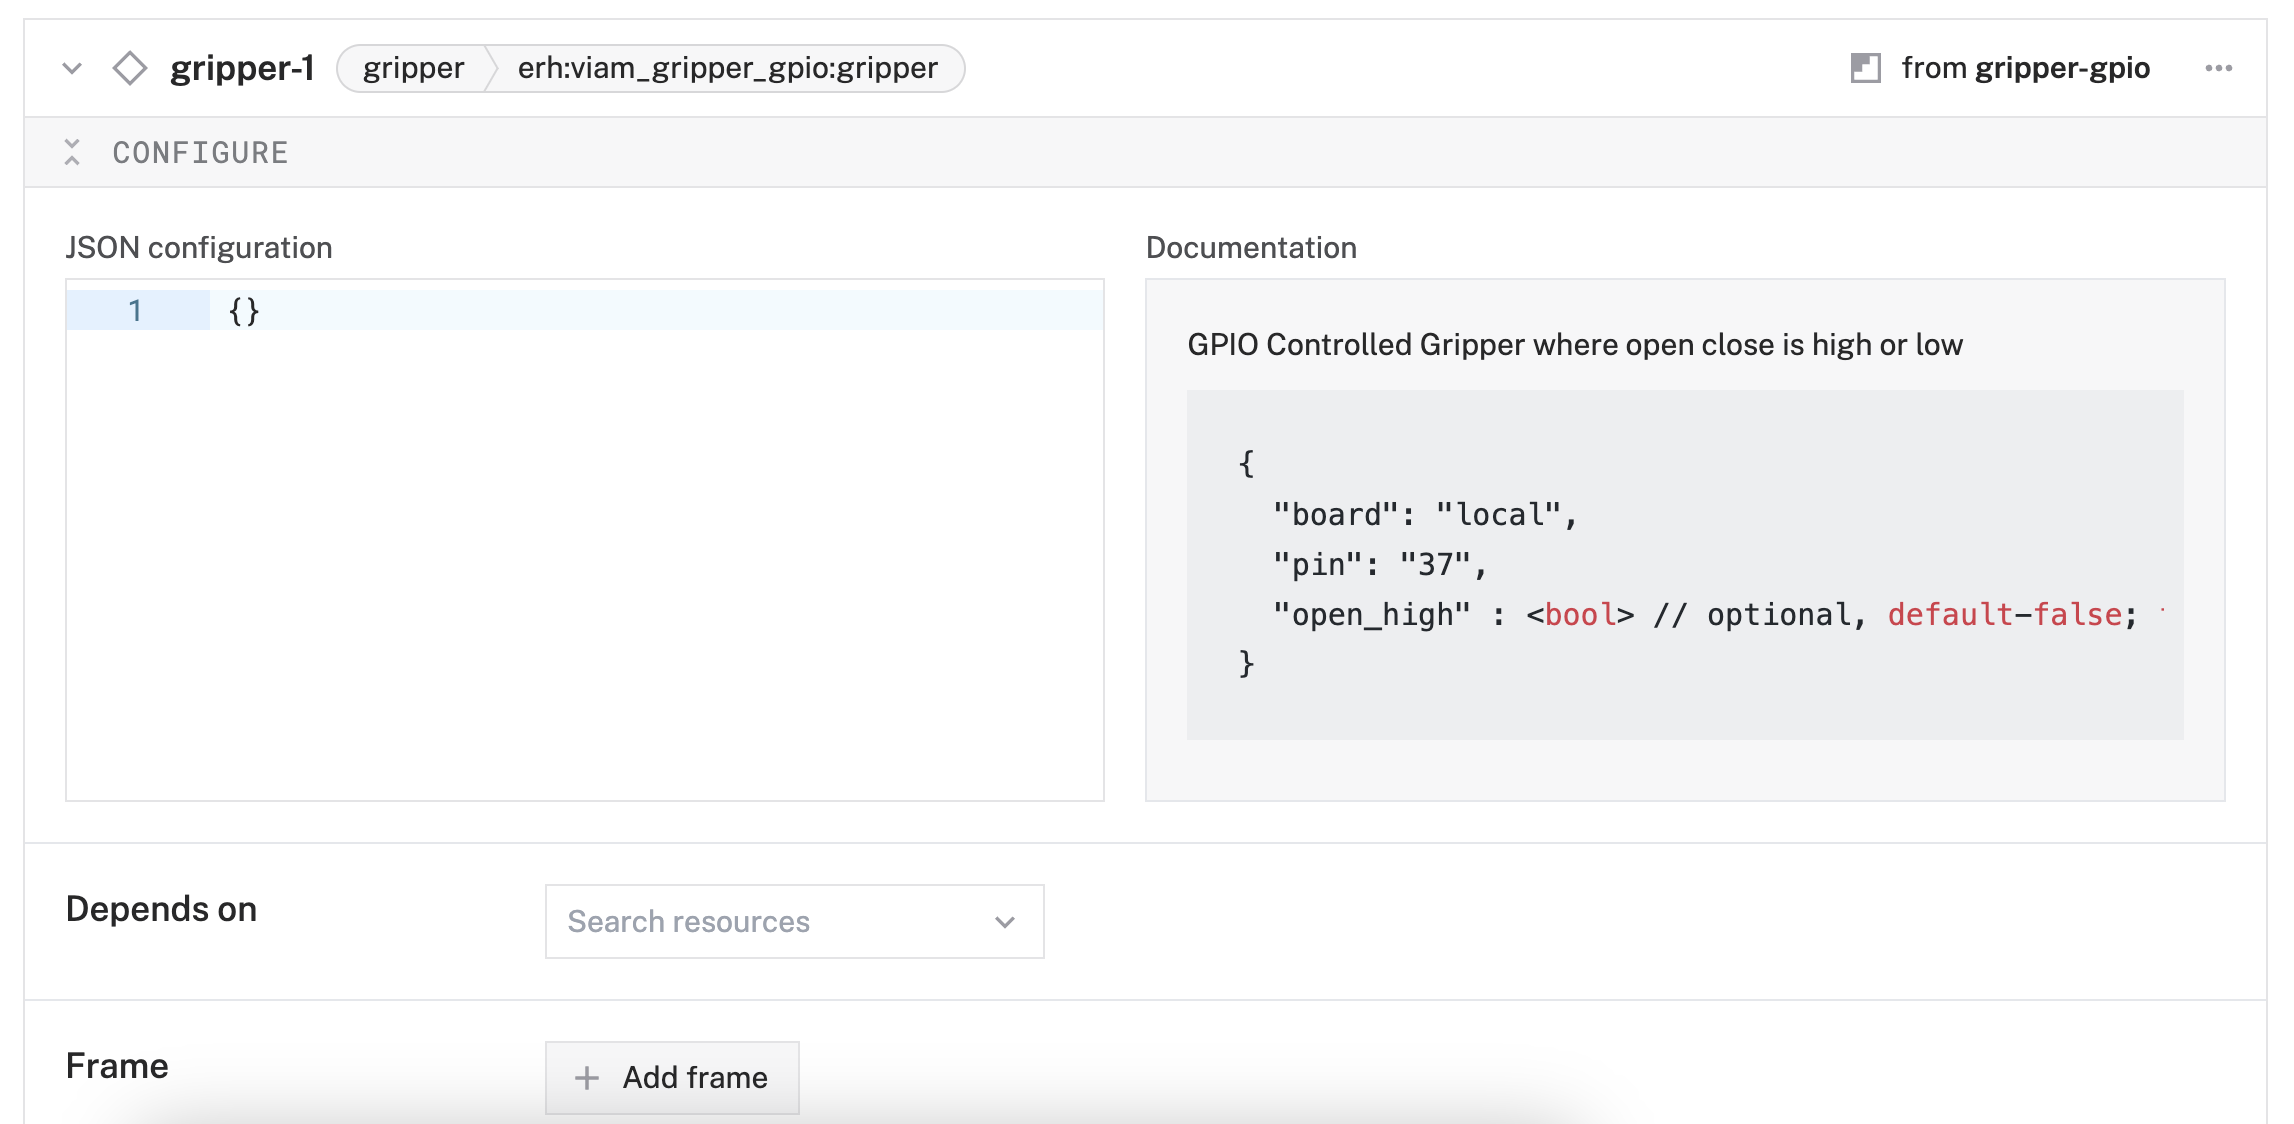Screen dimensions: 2294x1124
Task: Click the plus icon in Add frame
Action: point(587,1077)
